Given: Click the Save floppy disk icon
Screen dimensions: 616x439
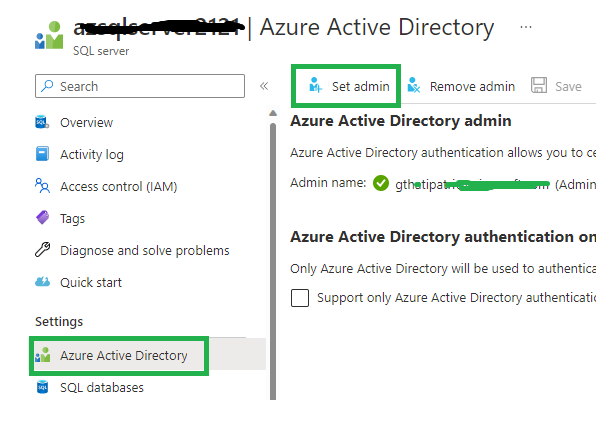Looking at the screenshot, I should click(539, 86).
